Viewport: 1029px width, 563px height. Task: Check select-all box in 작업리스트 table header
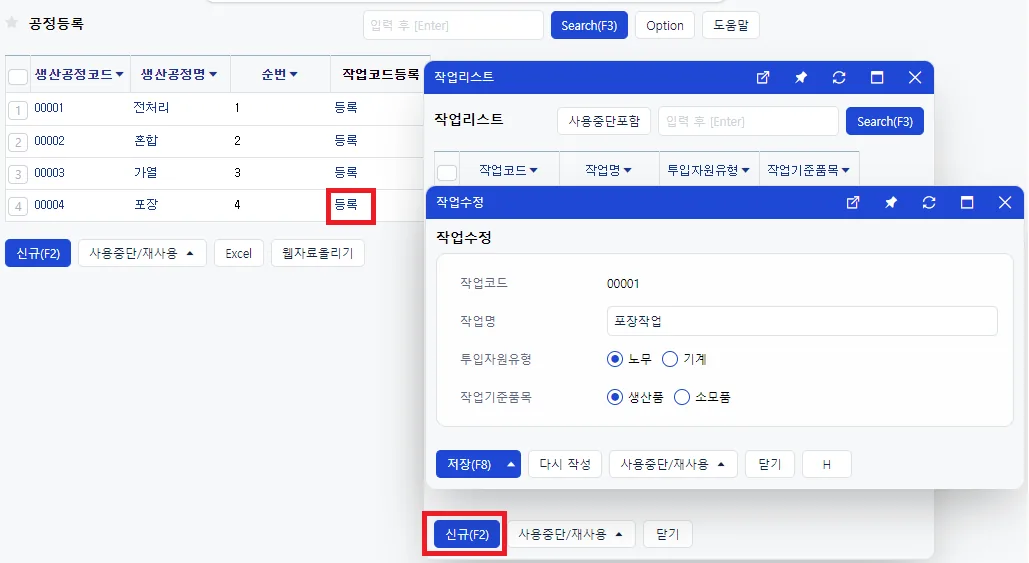click(447, 172)
